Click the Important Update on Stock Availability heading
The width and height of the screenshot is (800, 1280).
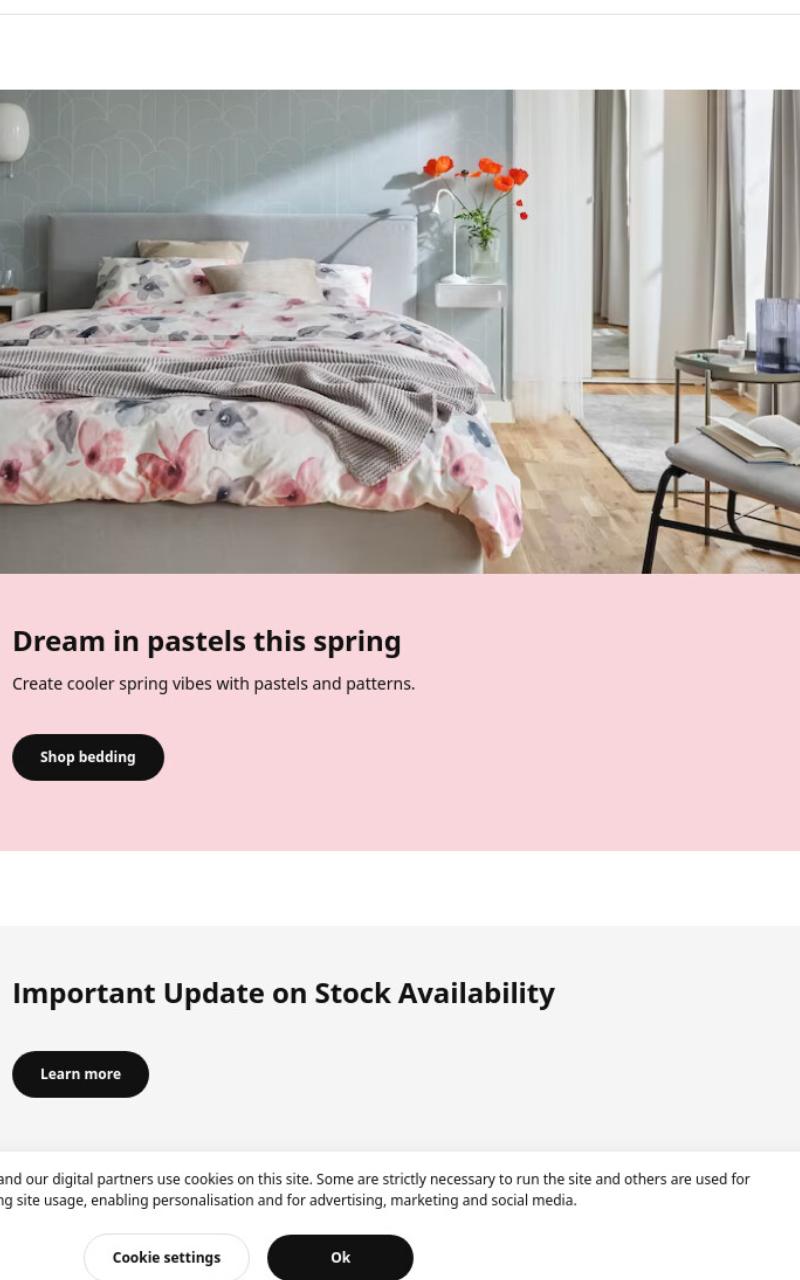283,993
